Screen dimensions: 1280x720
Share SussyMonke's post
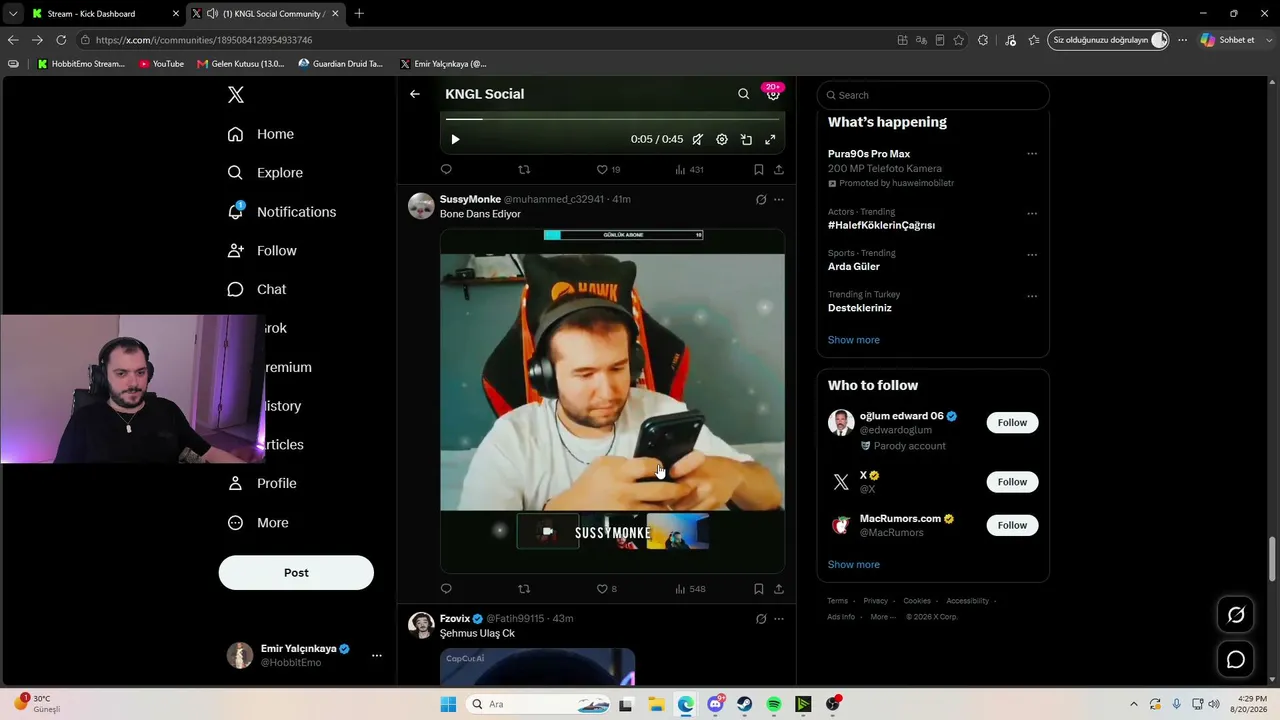point(779,589)
